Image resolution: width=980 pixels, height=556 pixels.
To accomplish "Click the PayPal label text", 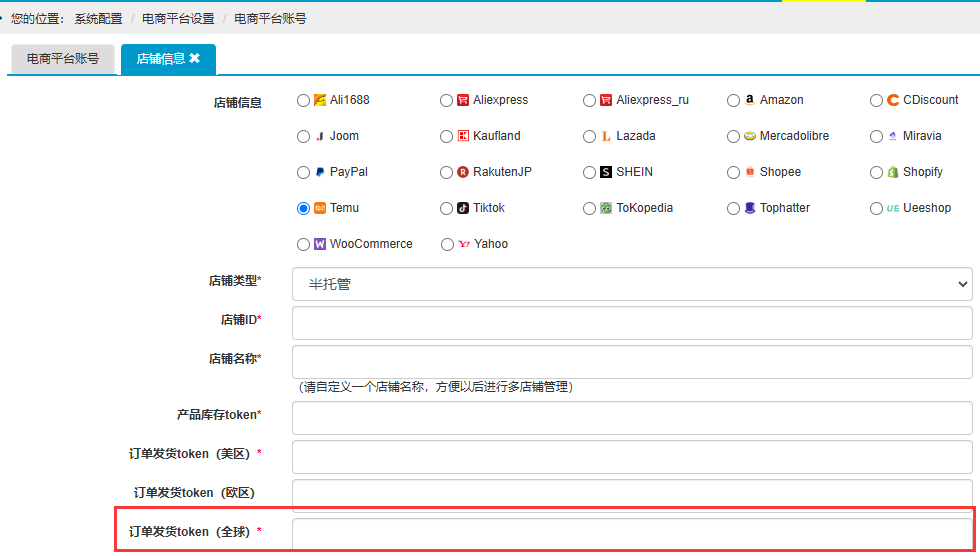I will (349, 172).
